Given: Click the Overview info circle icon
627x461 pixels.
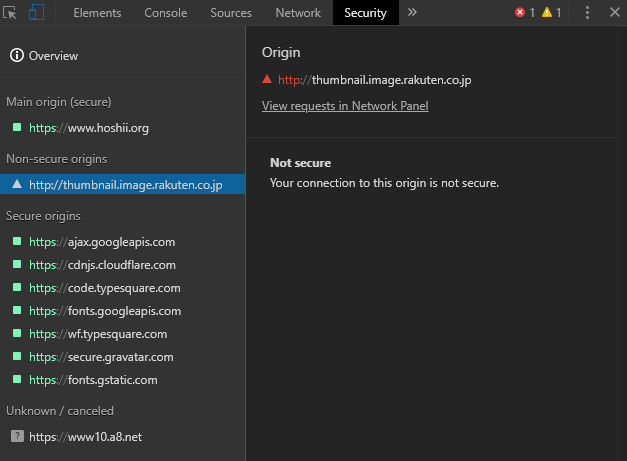Looking at the screenshot, I should coord(17,56).
